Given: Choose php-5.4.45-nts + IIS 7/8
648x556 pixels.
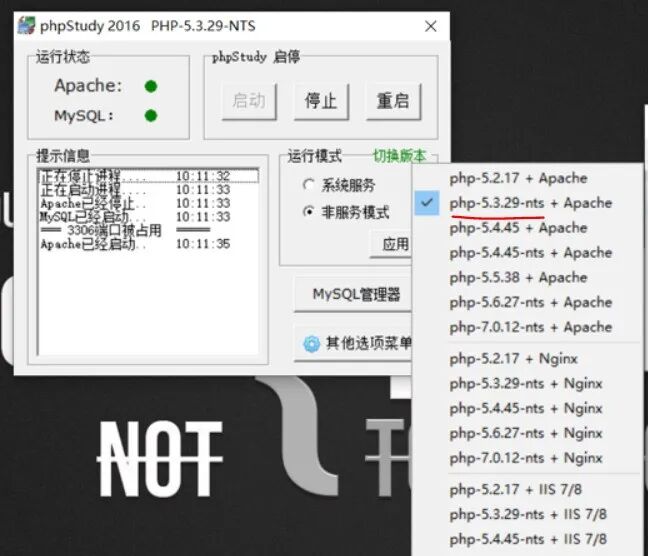Looking at the screenshot, I should (527, 539).
